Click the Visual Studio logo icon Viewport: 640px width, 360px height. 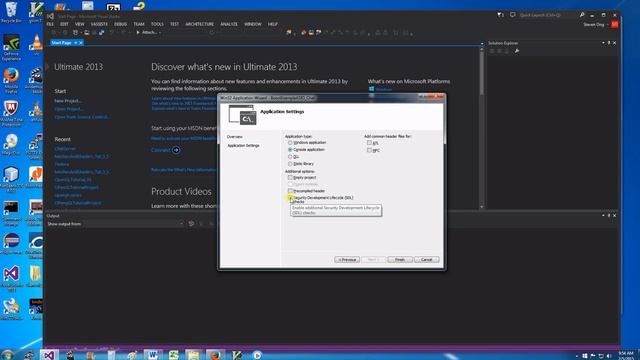pos(50,16)
